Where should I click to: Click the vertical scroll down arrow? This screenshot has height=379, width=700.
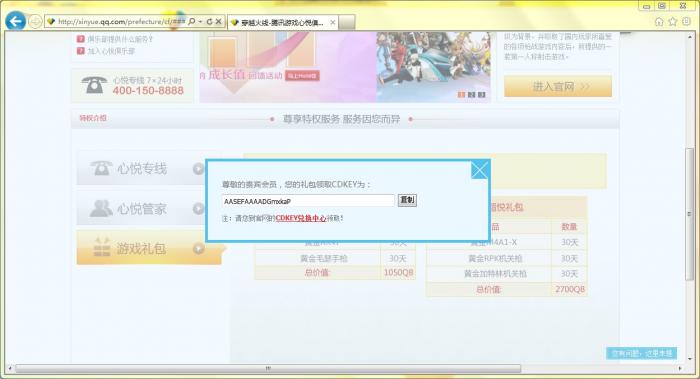pyautogui.click(x=690, y=358)
